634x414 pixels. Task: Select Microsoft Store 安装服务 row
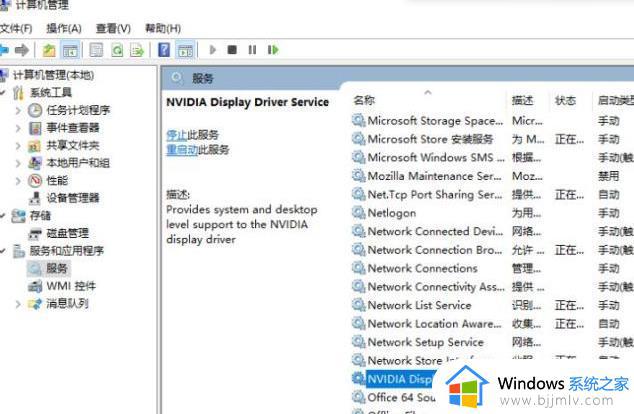(x=492, y=139)
